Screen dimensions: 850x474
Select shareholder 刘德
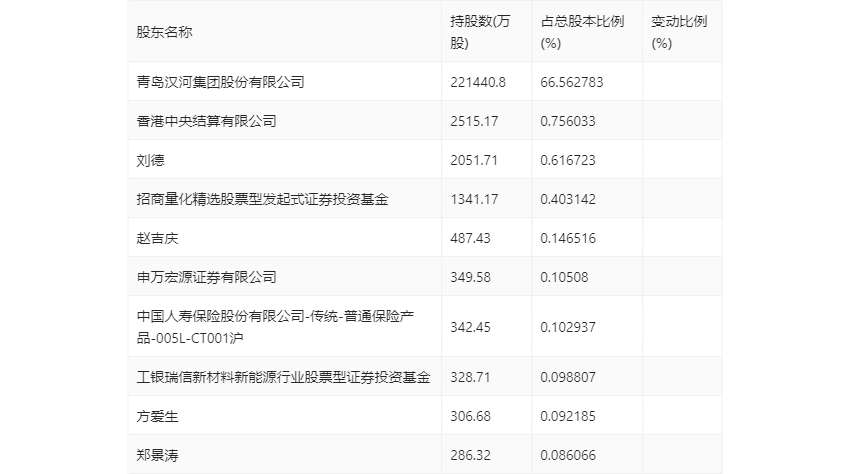pyautogui.click(x=150, y=160)
